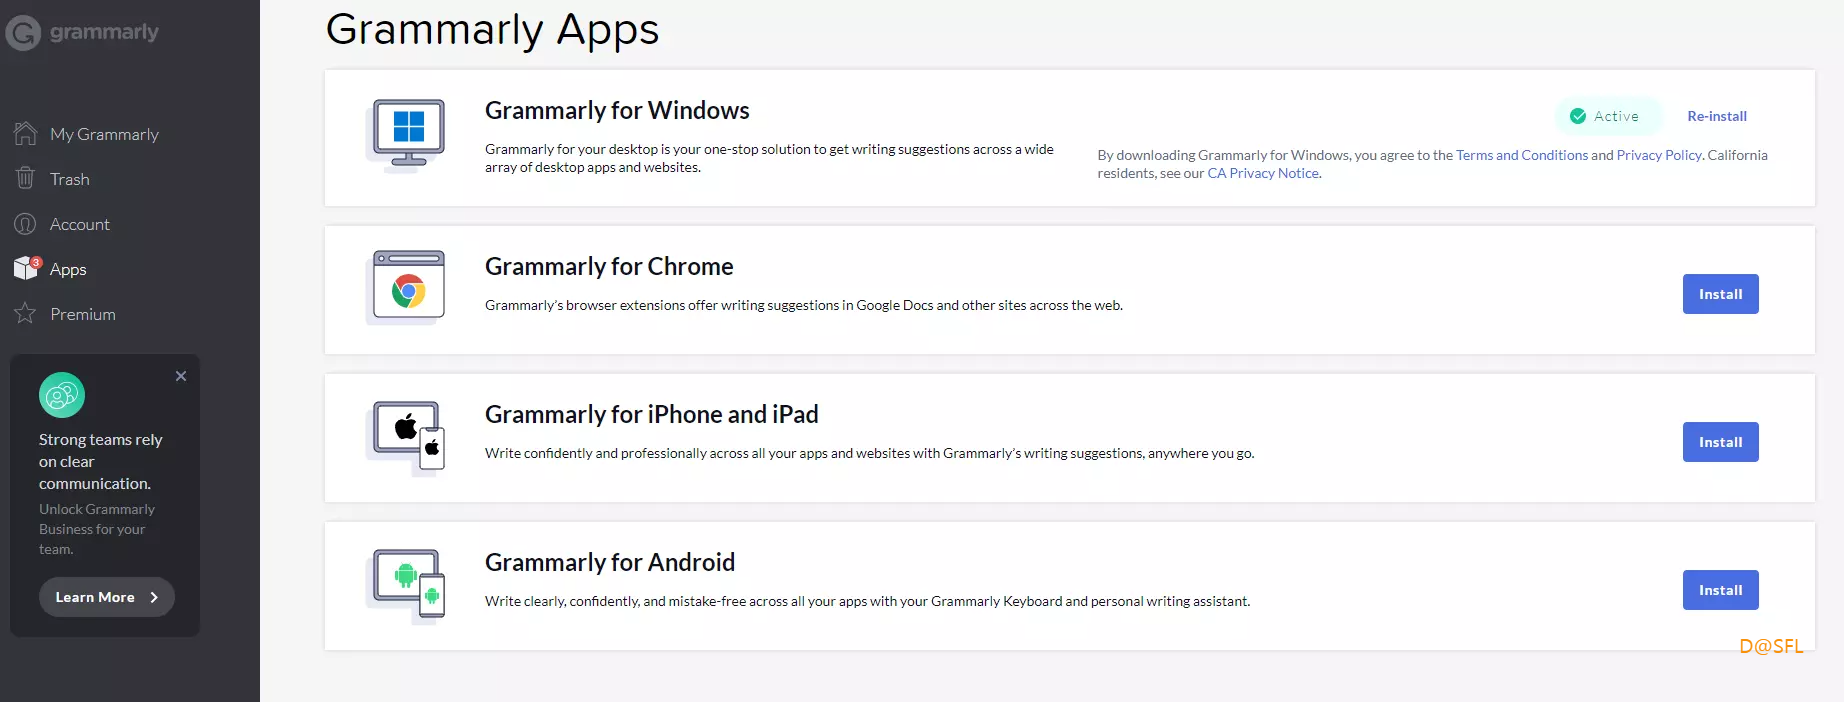Open the Premium page
Viewport: 1844px width, 702px height.
83,314
